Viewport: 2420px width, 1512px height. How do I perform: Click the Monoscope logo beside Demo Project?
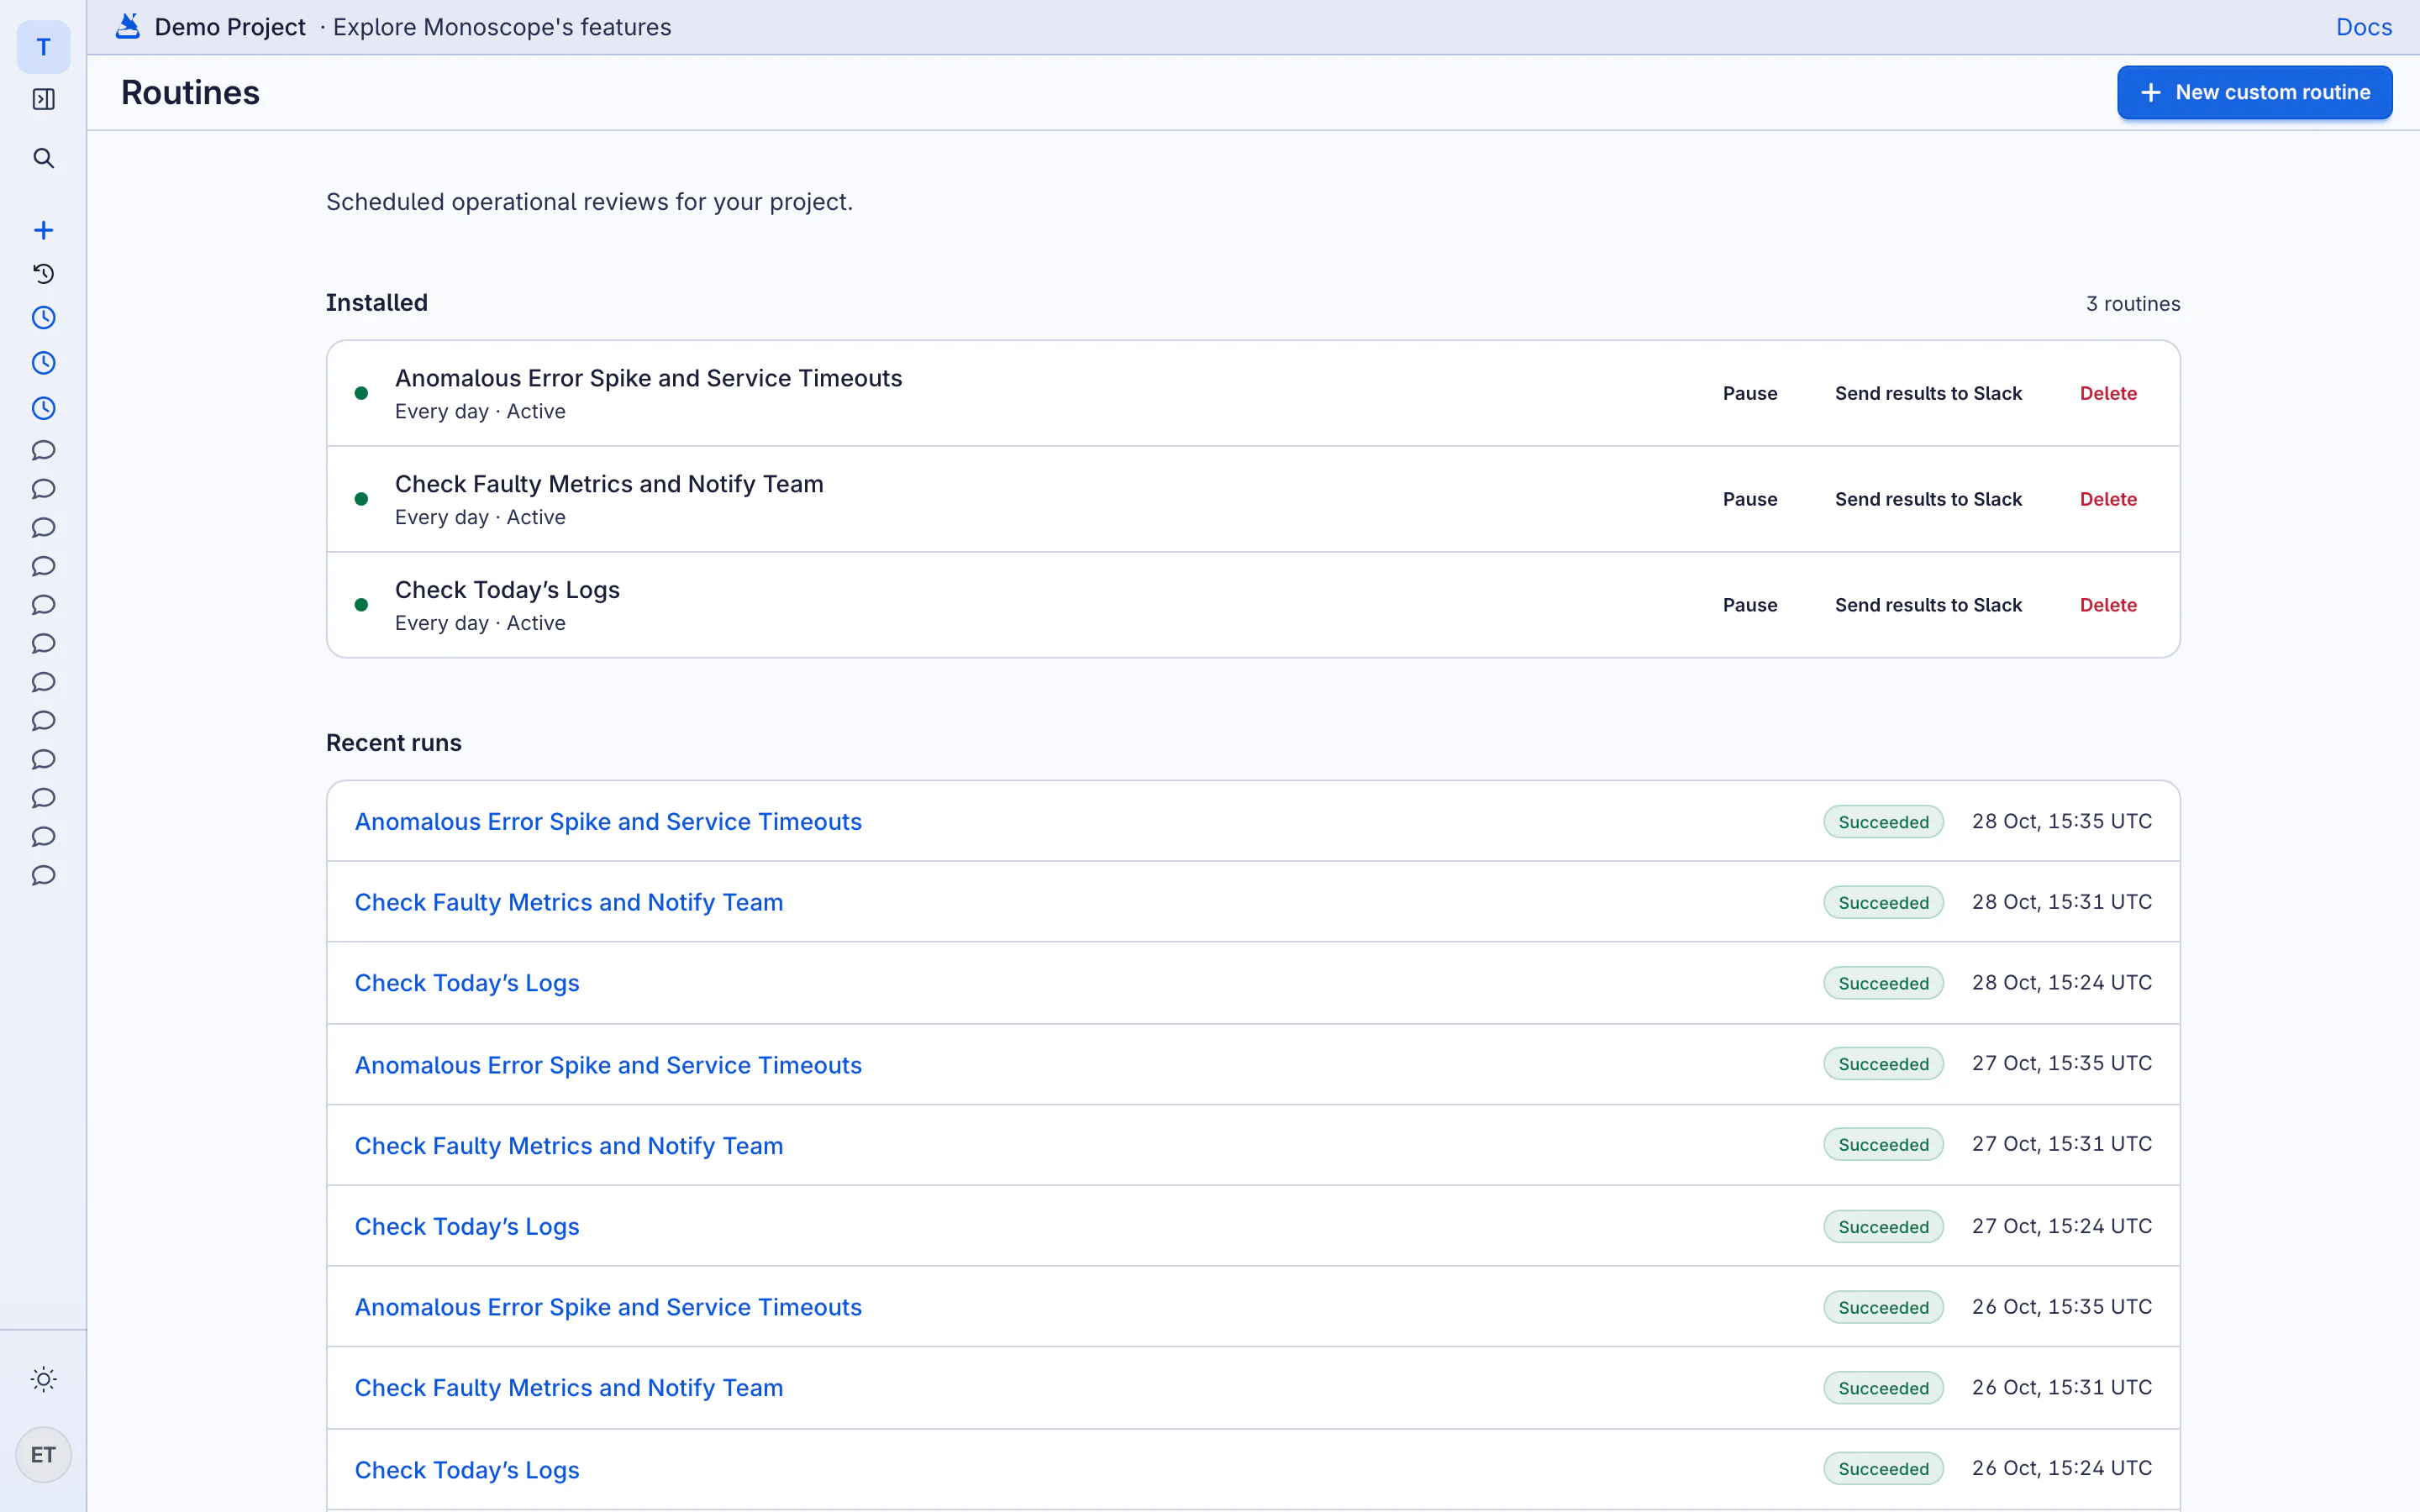(x=128, y=26)
